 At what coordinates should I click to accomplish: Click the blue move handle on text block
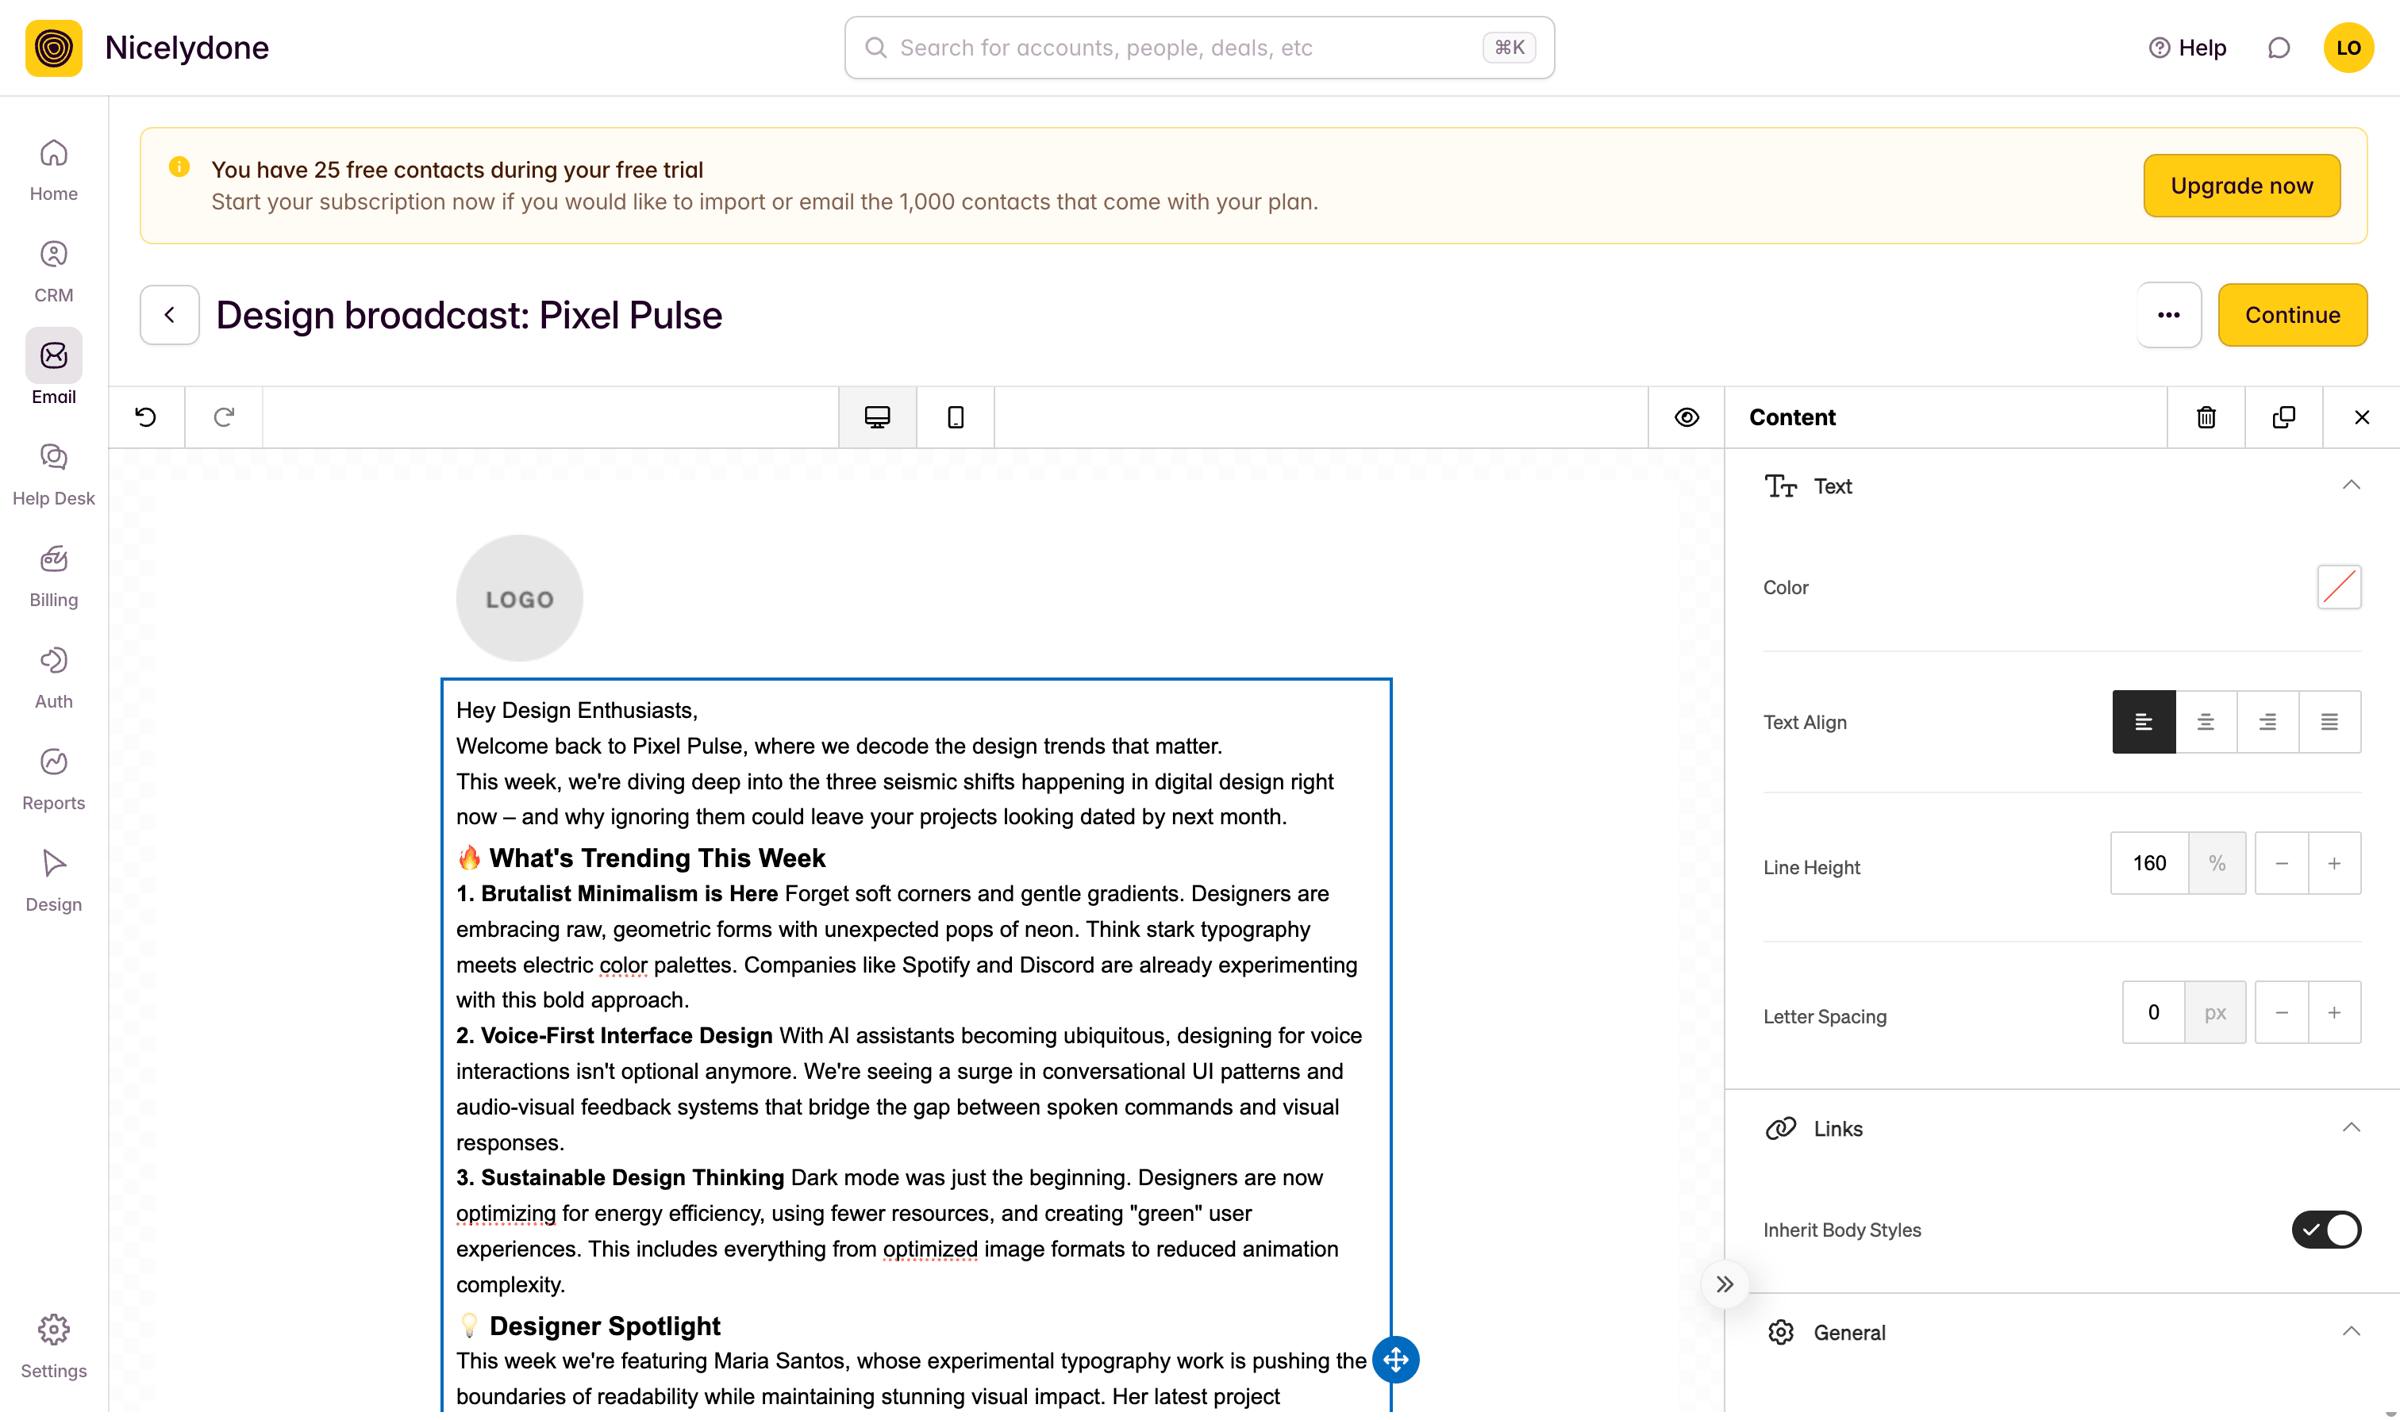[1396, 1360]
